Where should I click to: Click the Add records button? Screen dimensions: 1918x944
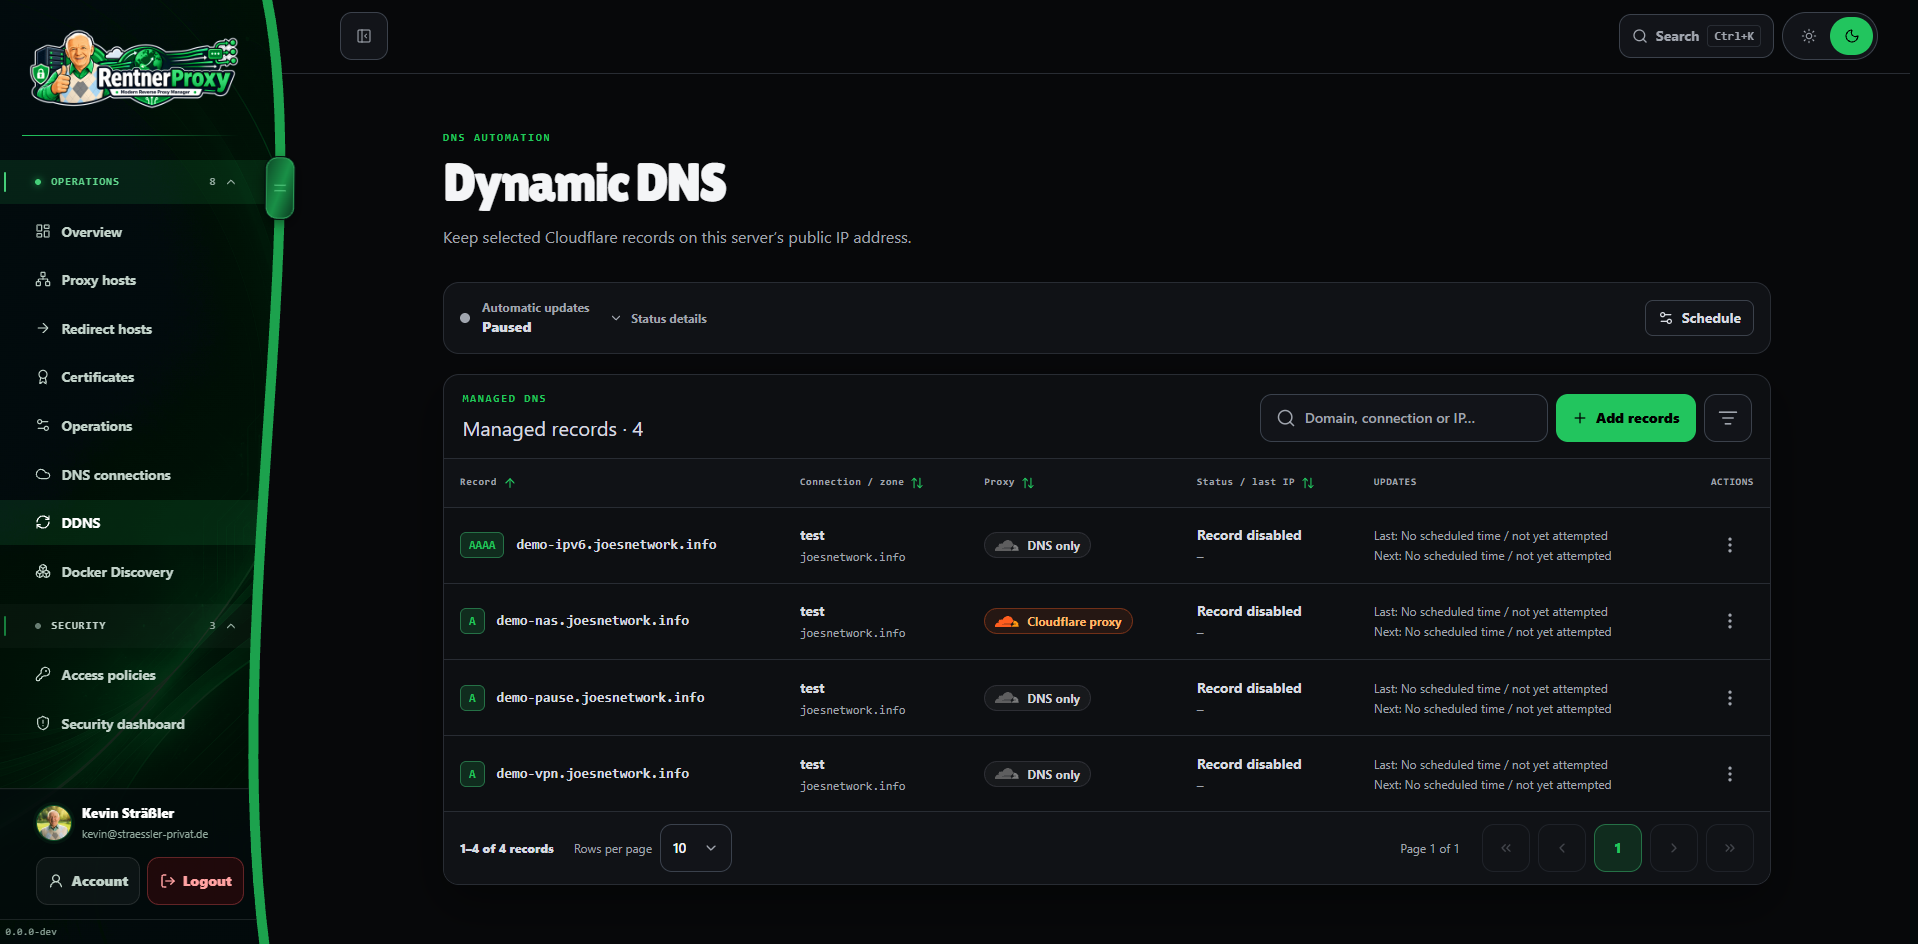pos(1626,418)
